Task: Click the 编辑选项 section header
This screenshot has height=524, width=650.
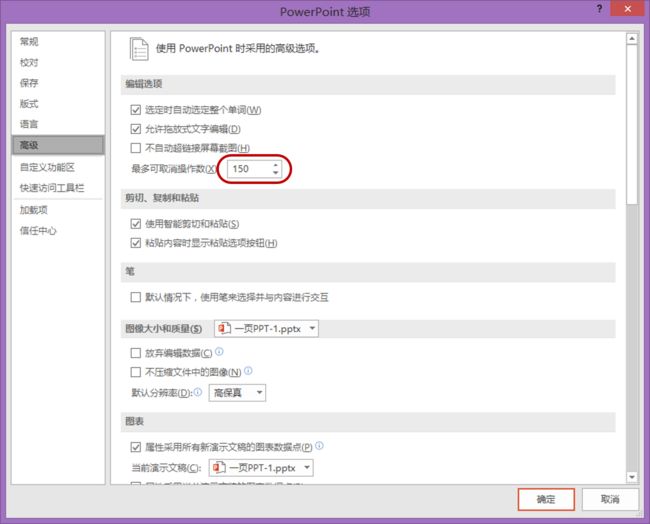Action: pyautogui.click(x=368, y=84)
